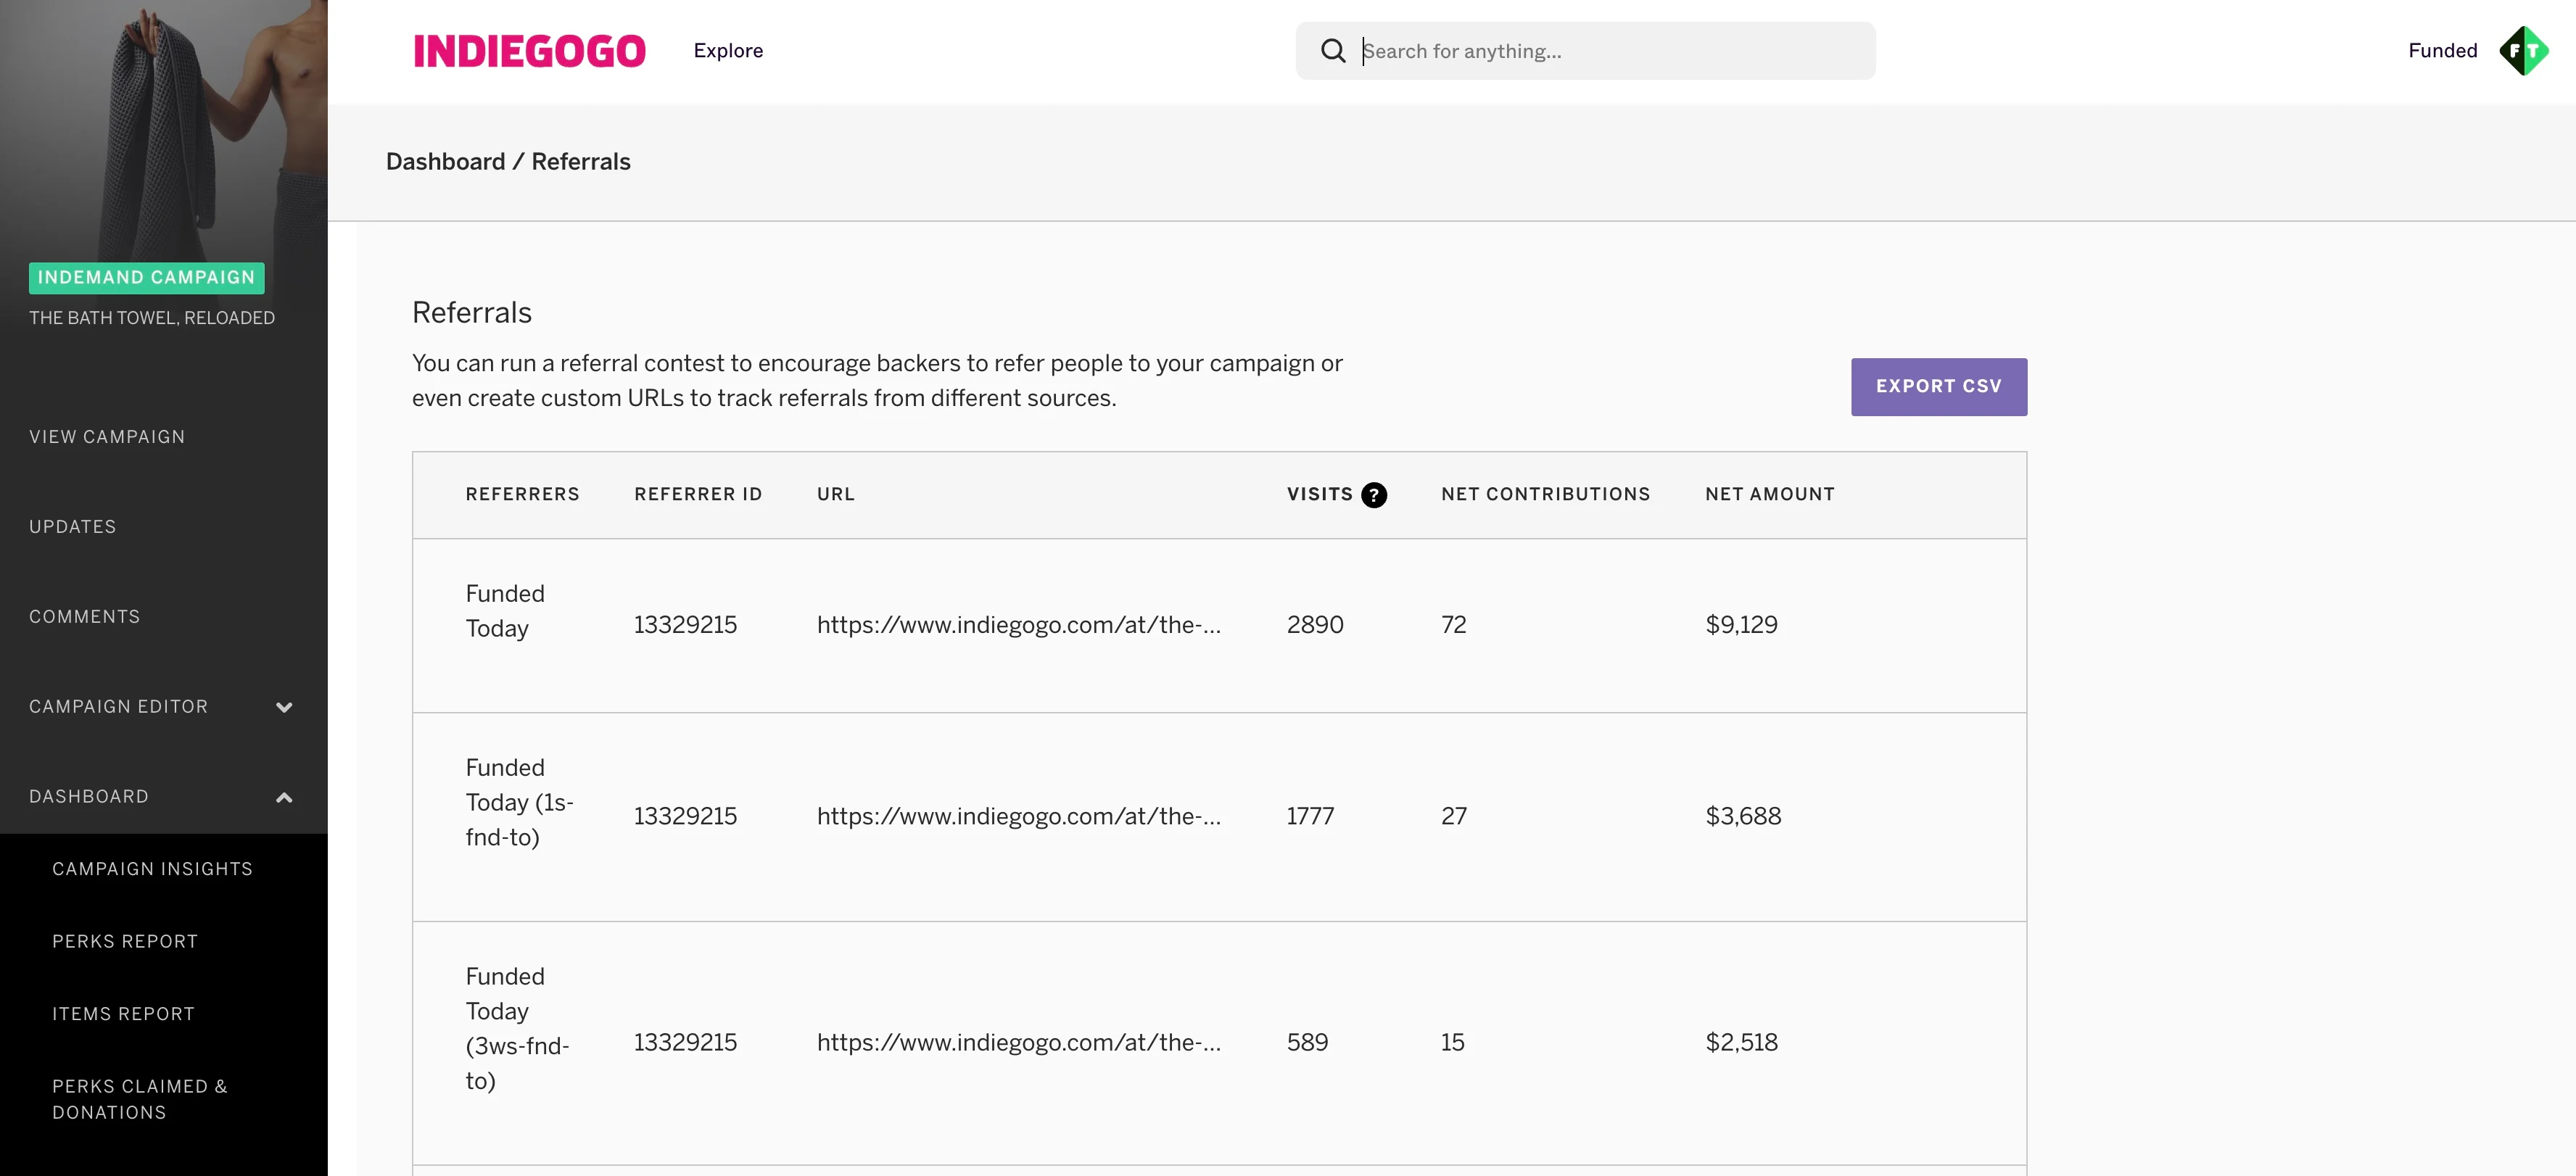Click the Indiegogo logo

pos(529,51)
